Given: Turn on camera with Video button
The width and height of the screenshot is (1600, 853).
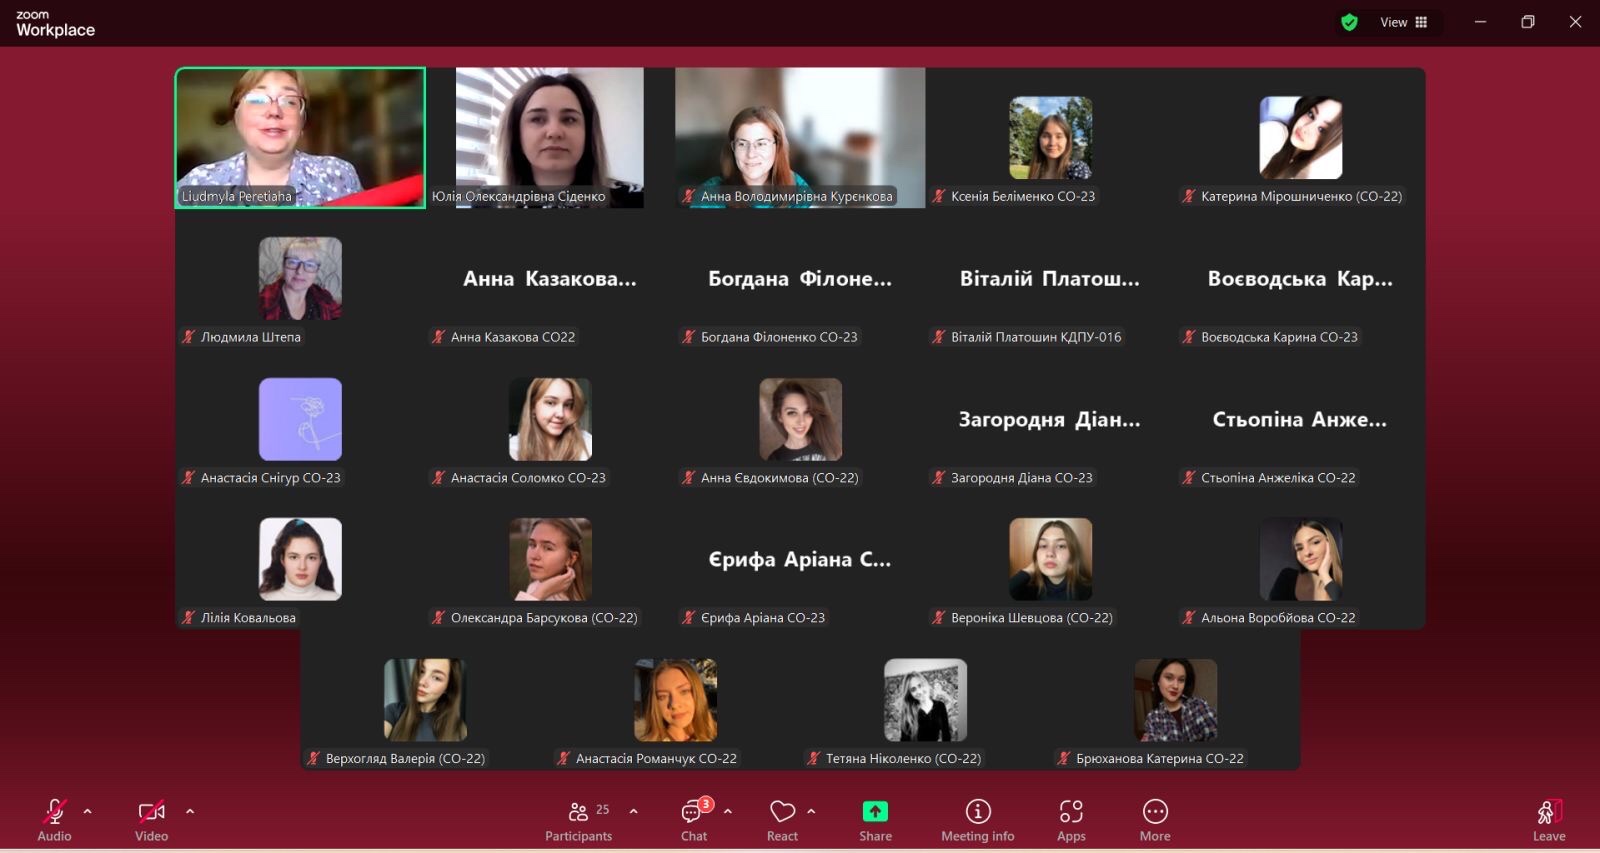Looking at the screenshot, I should pyautogui.click(x=151, y=819).
